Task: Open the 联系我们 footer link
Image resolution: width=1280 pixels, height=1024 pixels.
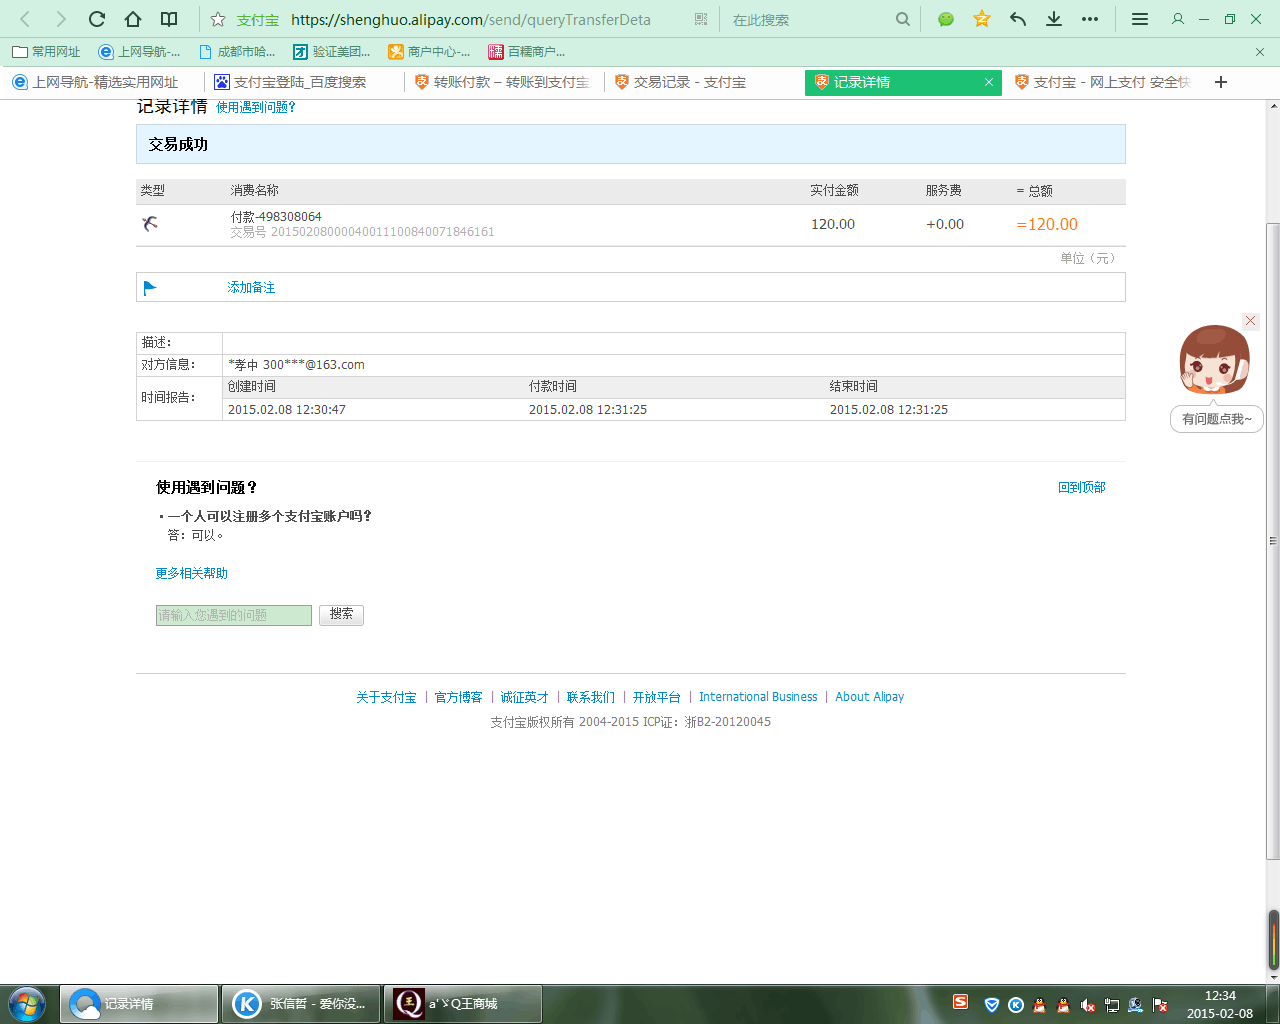Action: click(590, 697)
